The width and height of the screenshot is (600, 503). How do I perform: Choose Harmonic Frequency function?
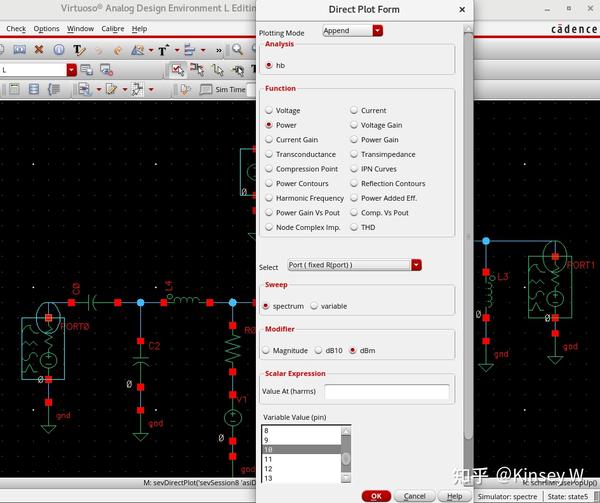[x=269, y=198]
